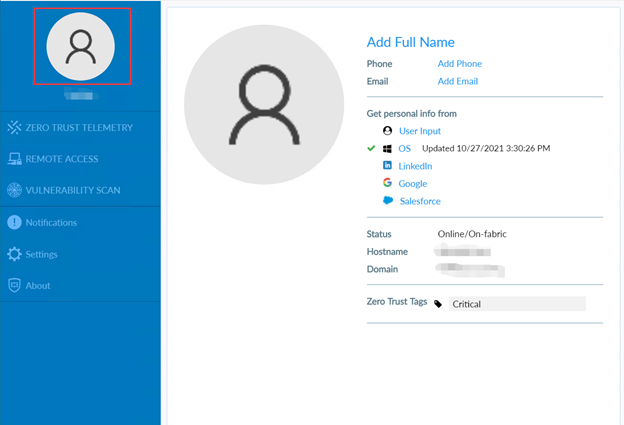Open the user avatar in sidebar
The height and width of the screenshot is (425, 624).
coord(81,47)
